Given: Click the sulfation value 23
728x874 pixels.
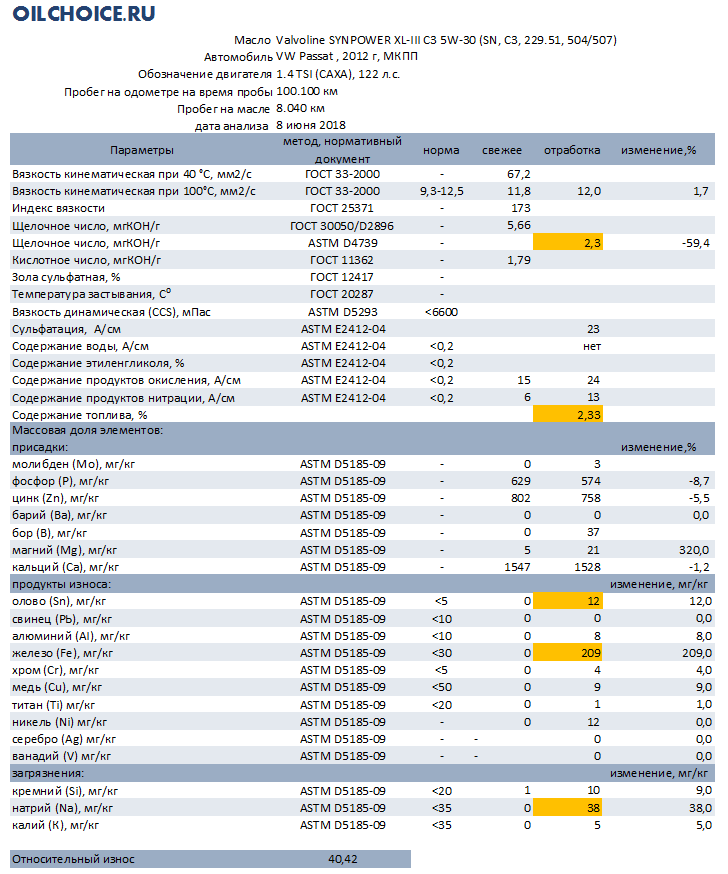Looking at the screenshot, I should pyautogui.click(x=593, y=329).
